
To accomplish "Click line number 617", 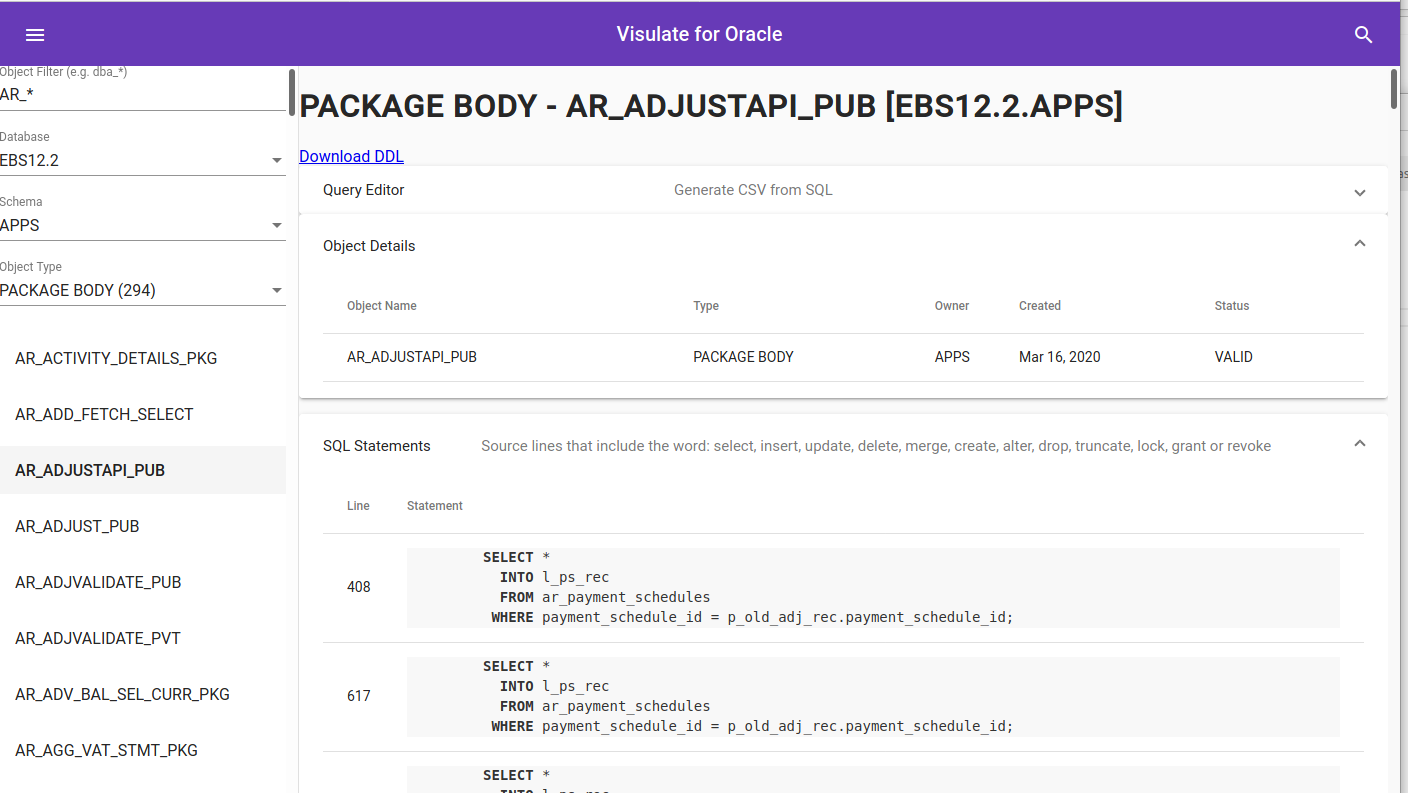I will [359, 696].
